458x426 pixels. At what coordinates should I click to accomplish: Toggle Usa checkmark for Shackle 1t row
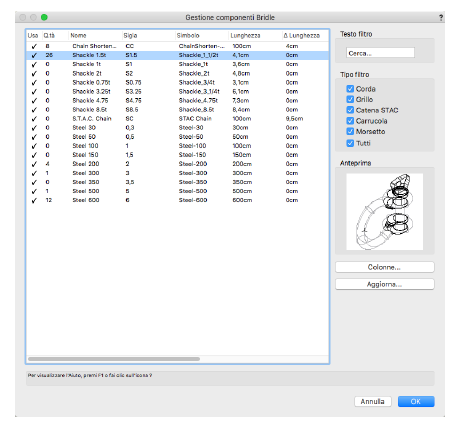coord(34,64)
